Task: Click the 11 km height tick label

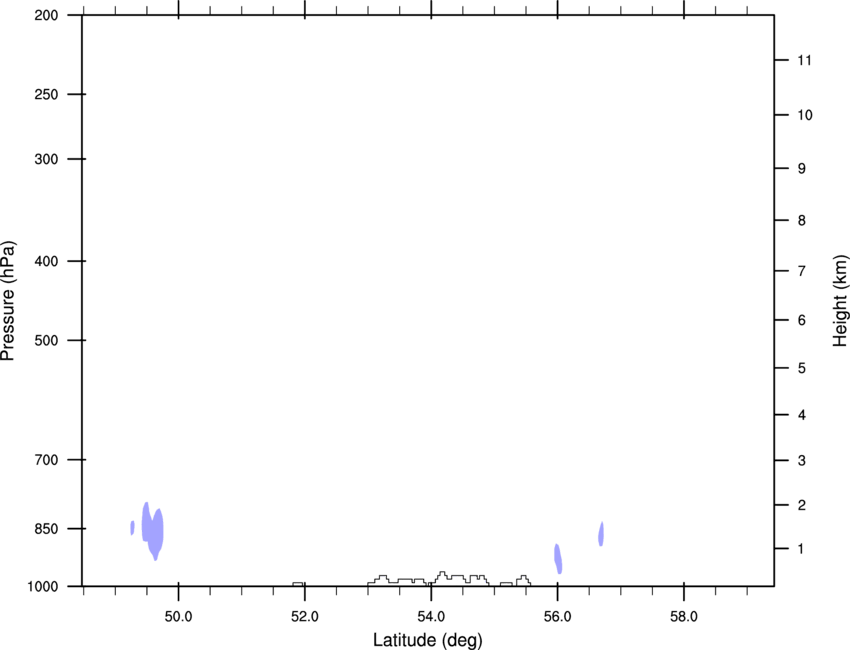Action: tap(805, 61)
